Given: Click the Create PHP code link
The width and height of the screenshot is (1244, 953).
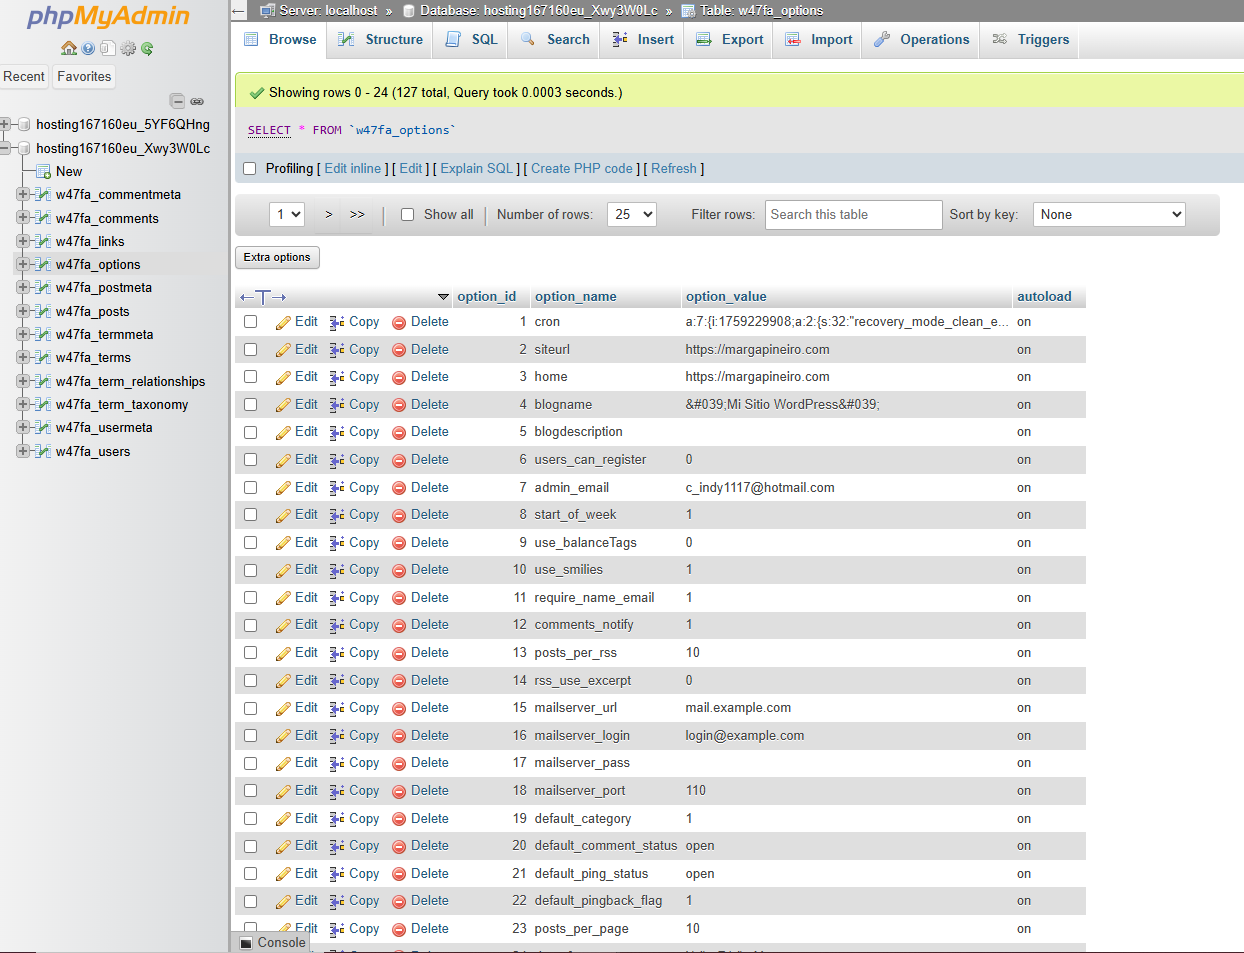Looking at the screenshot, I should 581,169.
